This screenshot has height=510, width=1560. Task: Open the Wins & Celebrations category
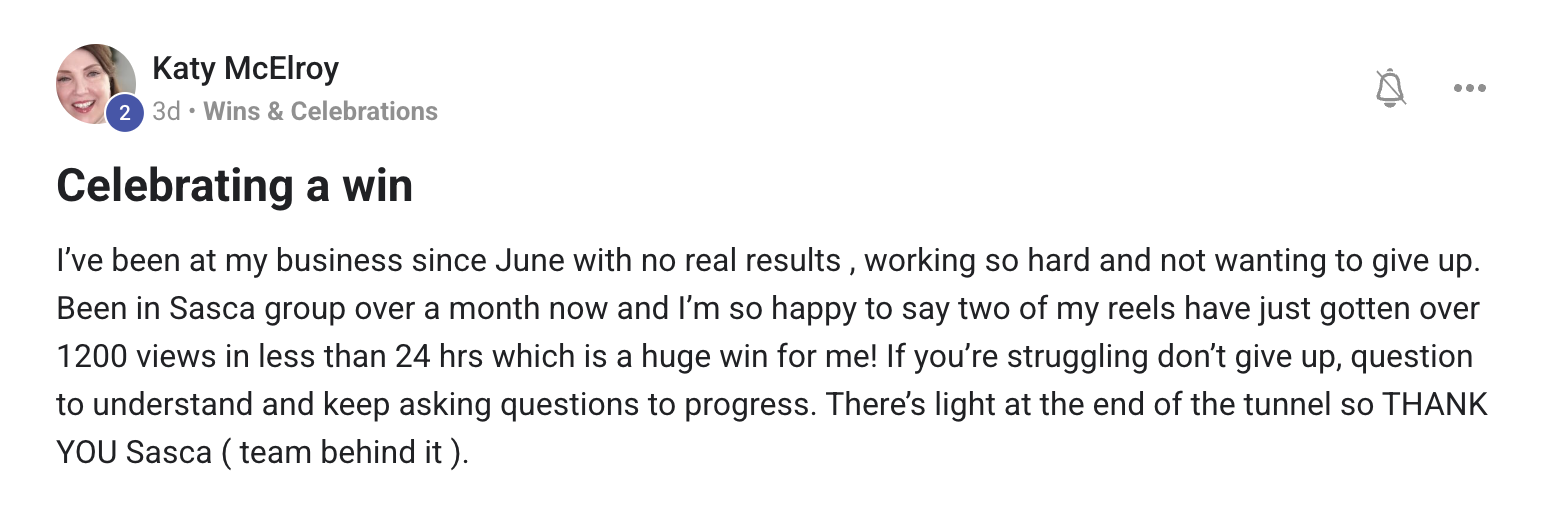pos(320,111)
